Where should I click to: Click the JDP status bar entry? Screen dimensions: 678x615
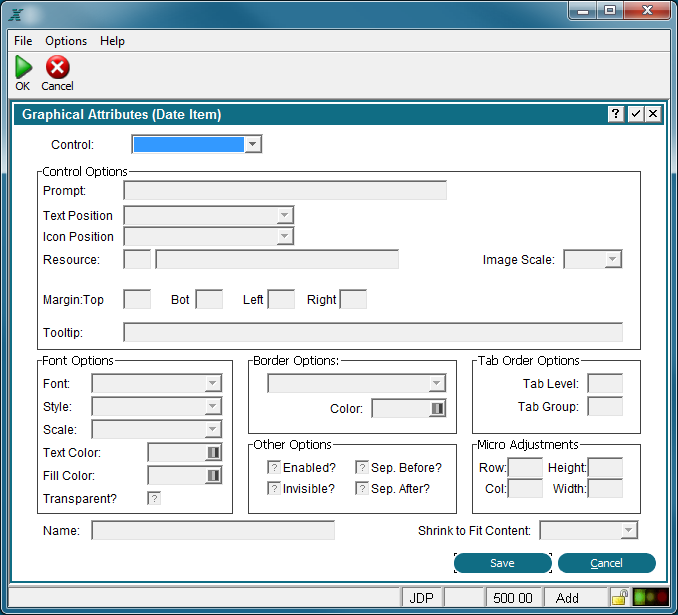point(422,598)
